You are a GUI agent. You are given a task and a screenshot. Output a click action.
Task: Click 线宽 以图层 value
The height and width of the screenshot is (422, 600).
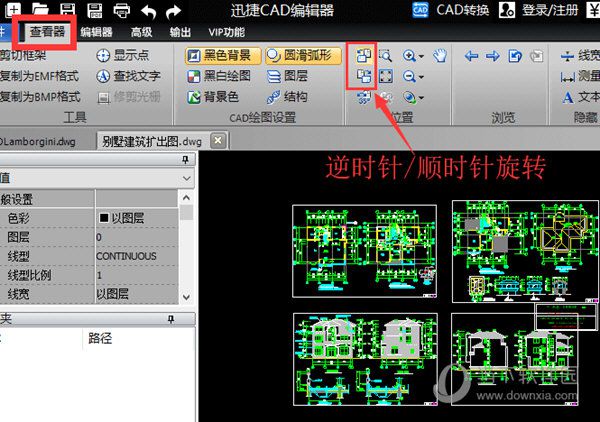click(136, 294)
